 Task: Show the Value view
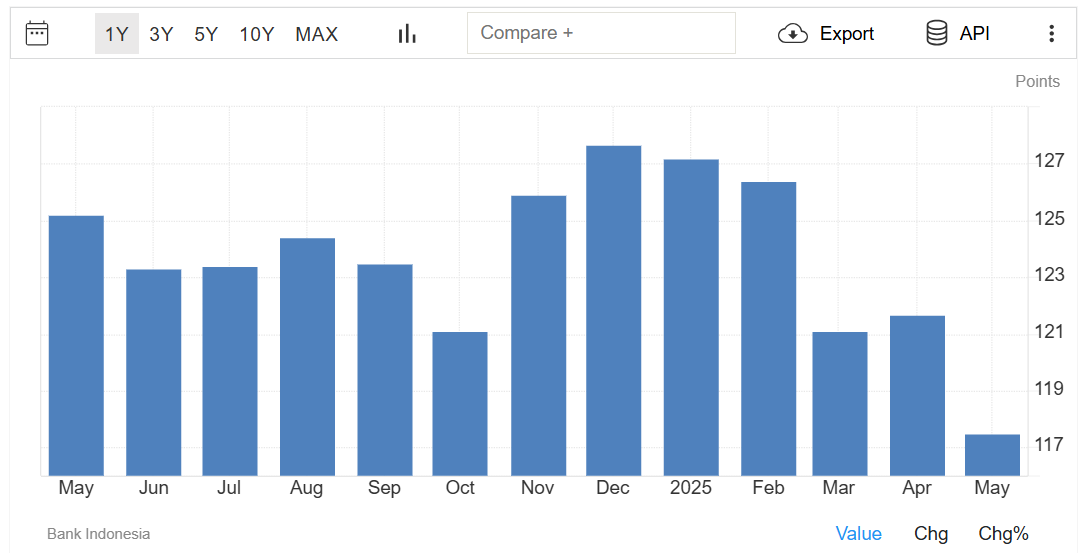[858, 534]
